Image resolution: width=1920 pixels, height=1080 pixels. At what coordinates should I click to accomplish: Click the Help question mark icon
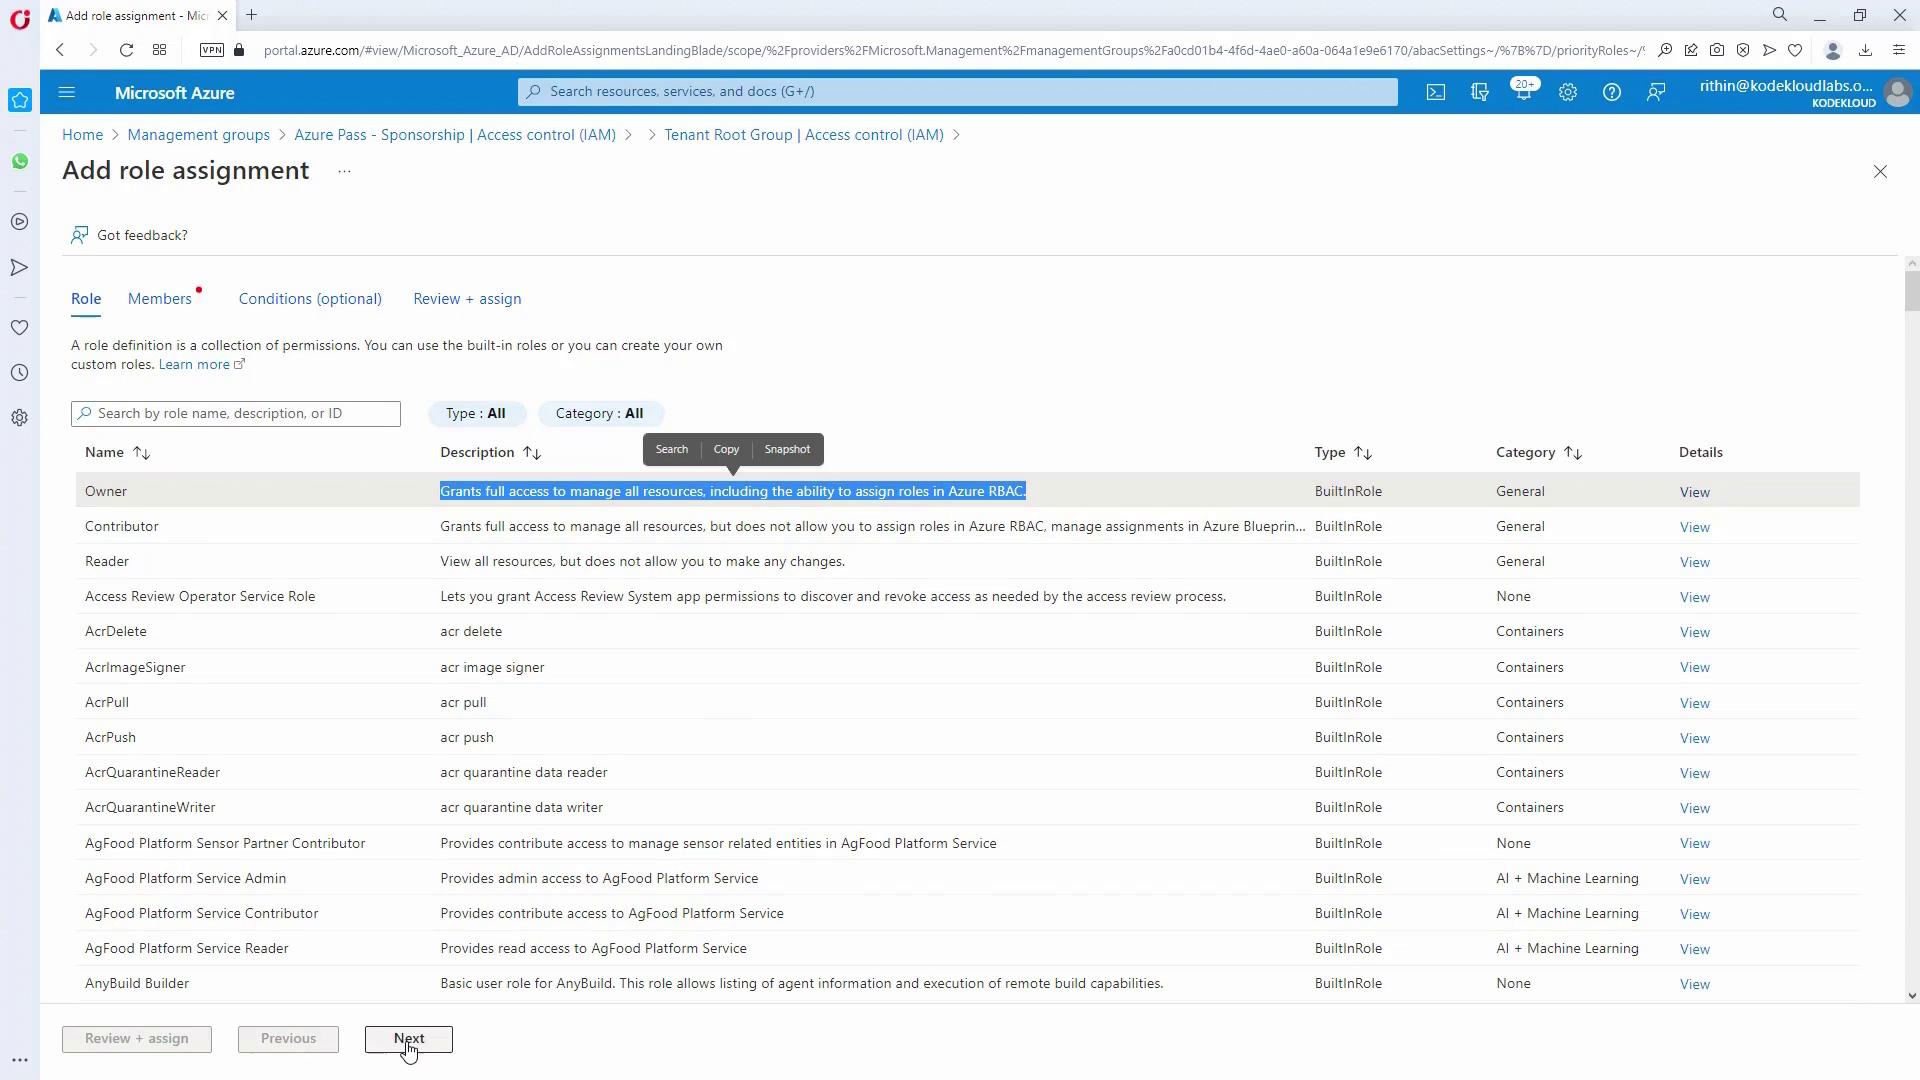click(1611, 92)
